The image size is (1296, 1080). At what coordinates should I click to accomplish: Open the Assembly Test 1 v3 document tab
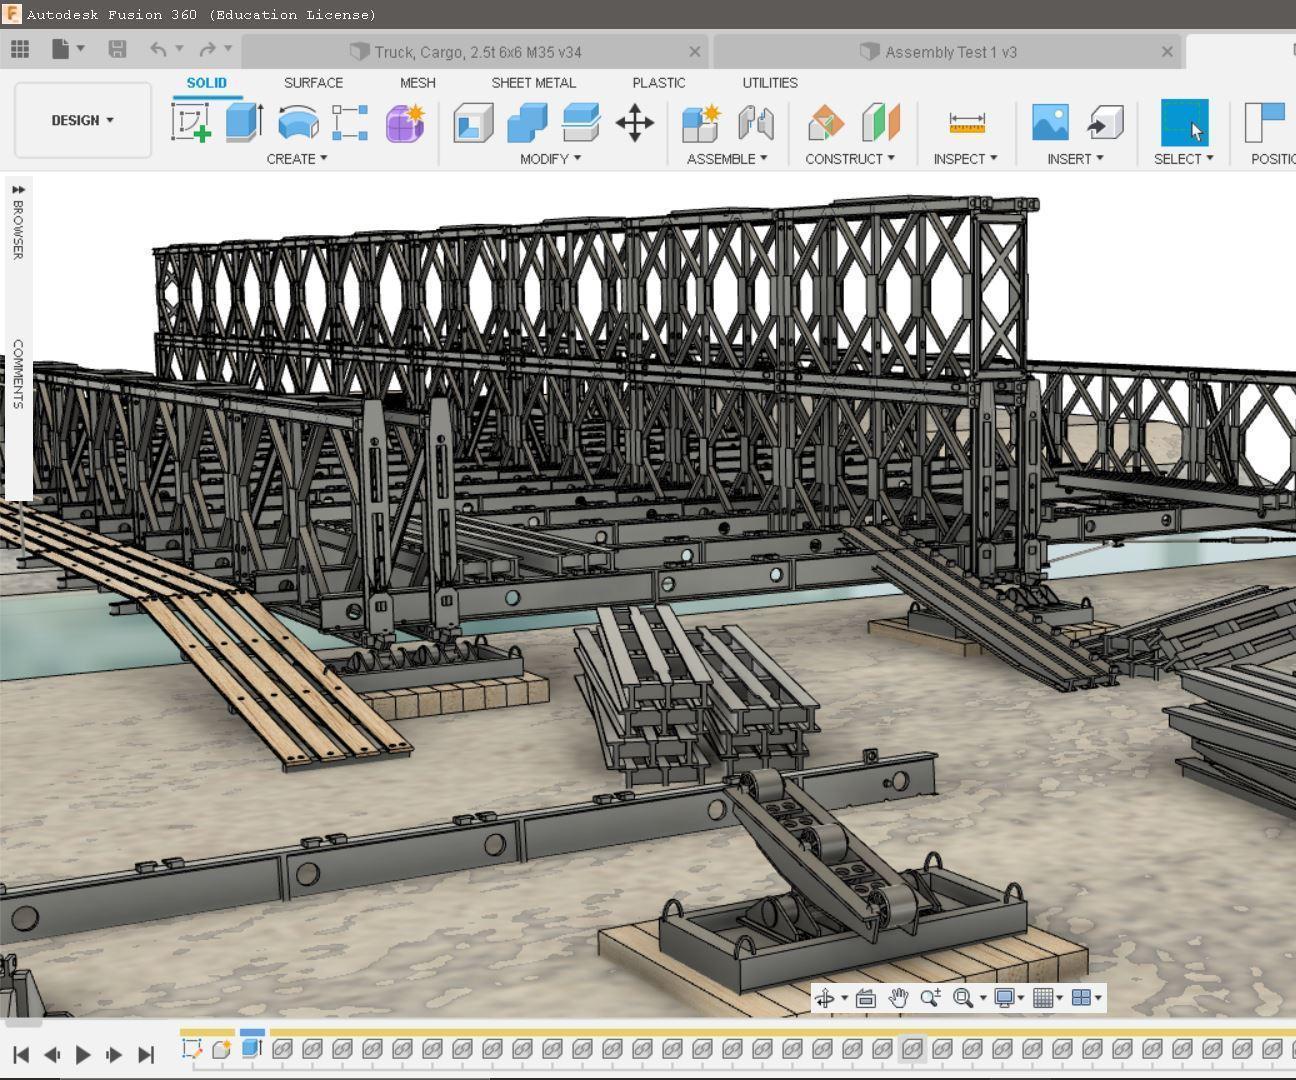tap(940, 51)
